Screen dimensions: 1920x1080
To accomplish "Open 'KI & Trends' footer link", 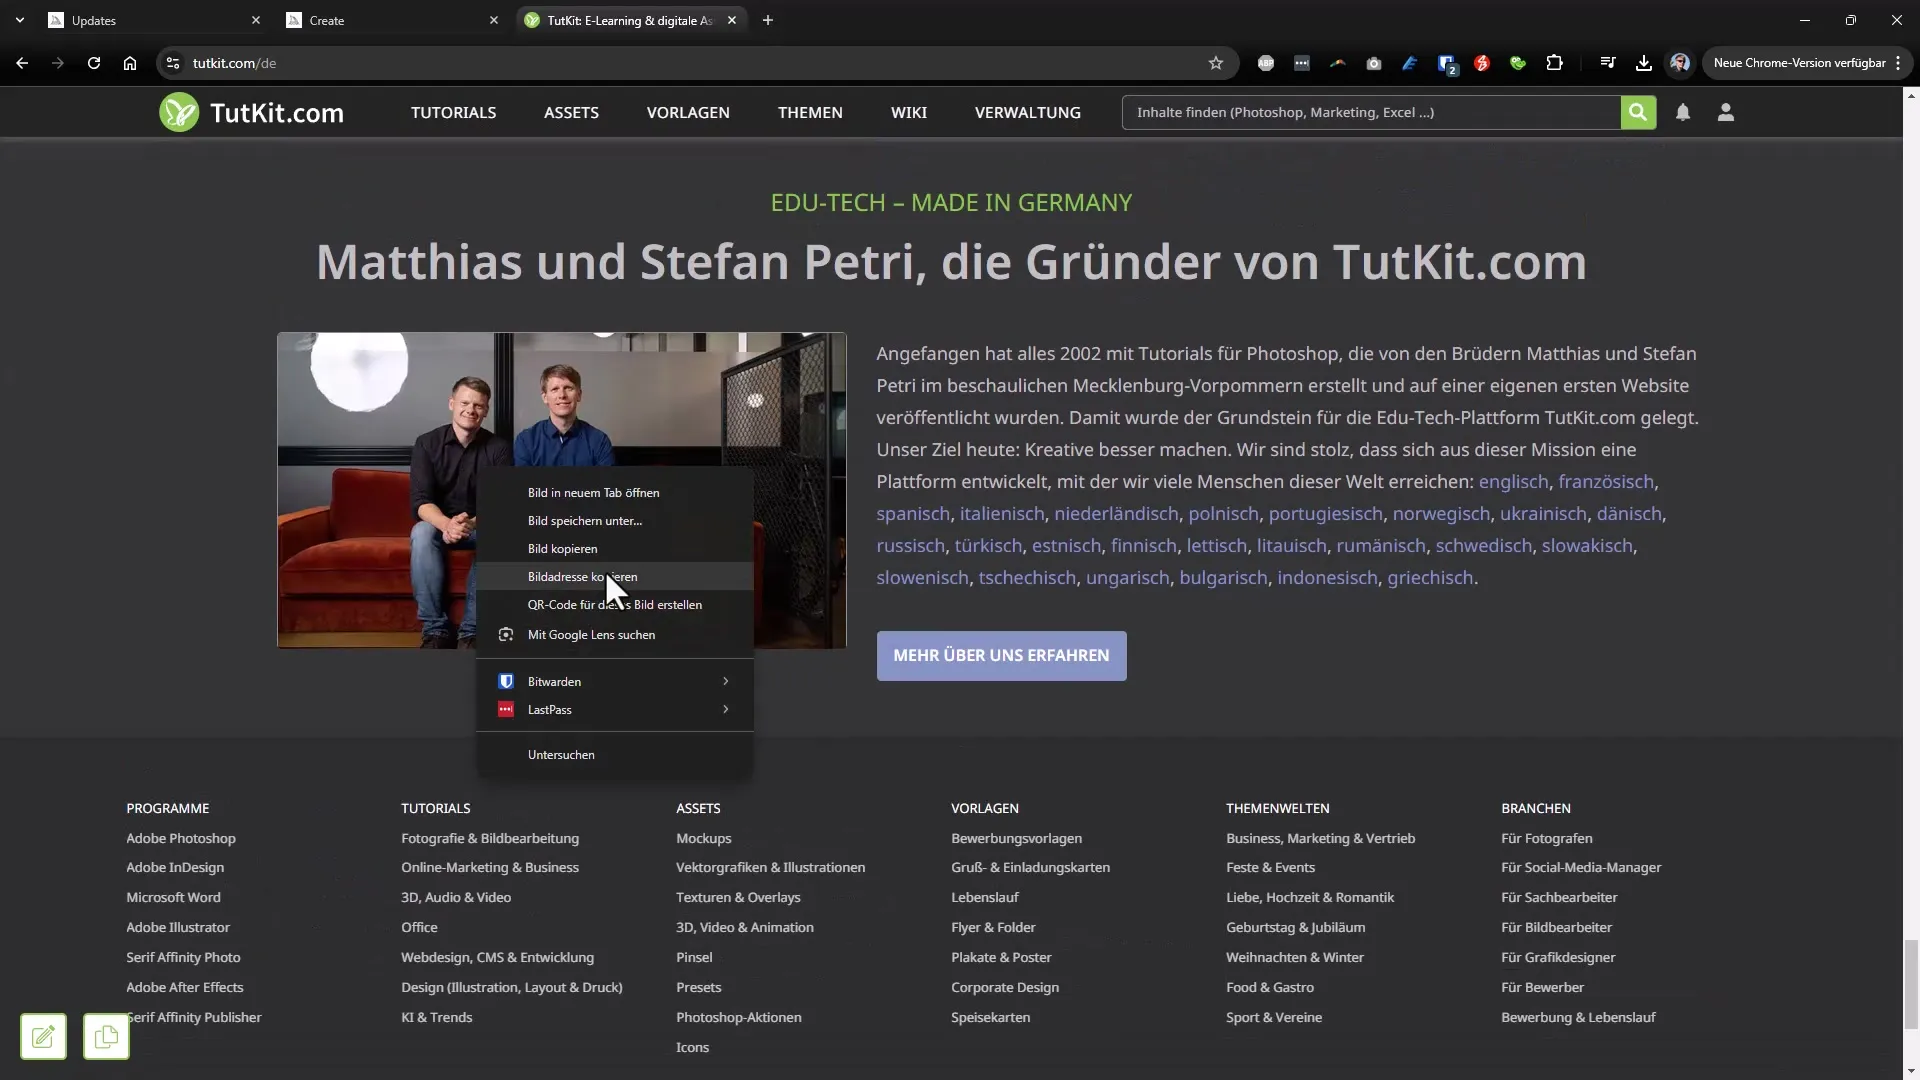I will (437, 1017).
